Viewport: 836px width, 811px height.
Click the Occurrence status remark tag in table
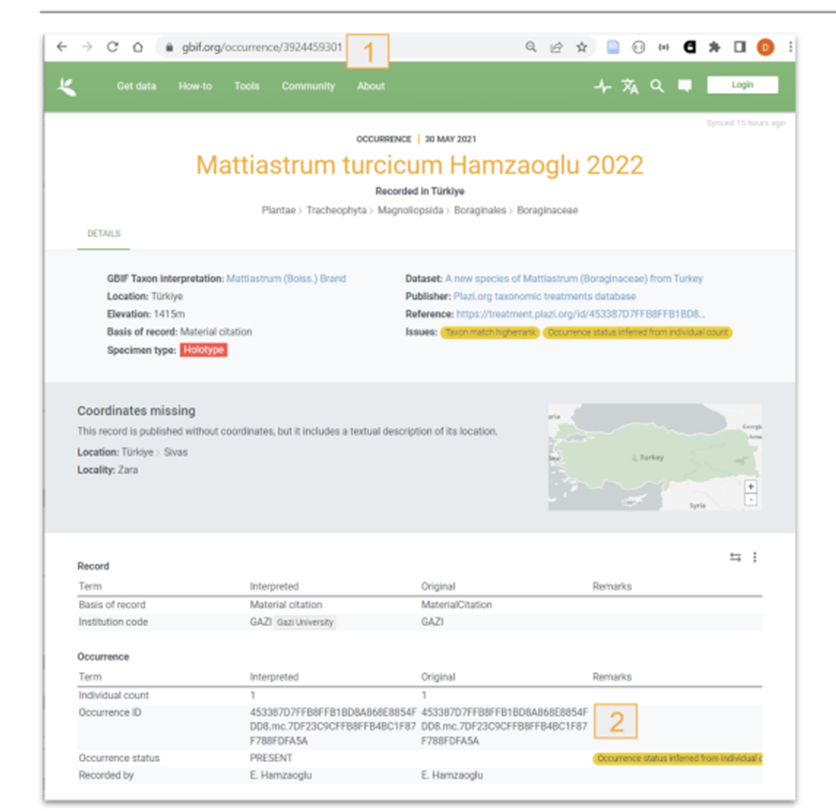678,758
